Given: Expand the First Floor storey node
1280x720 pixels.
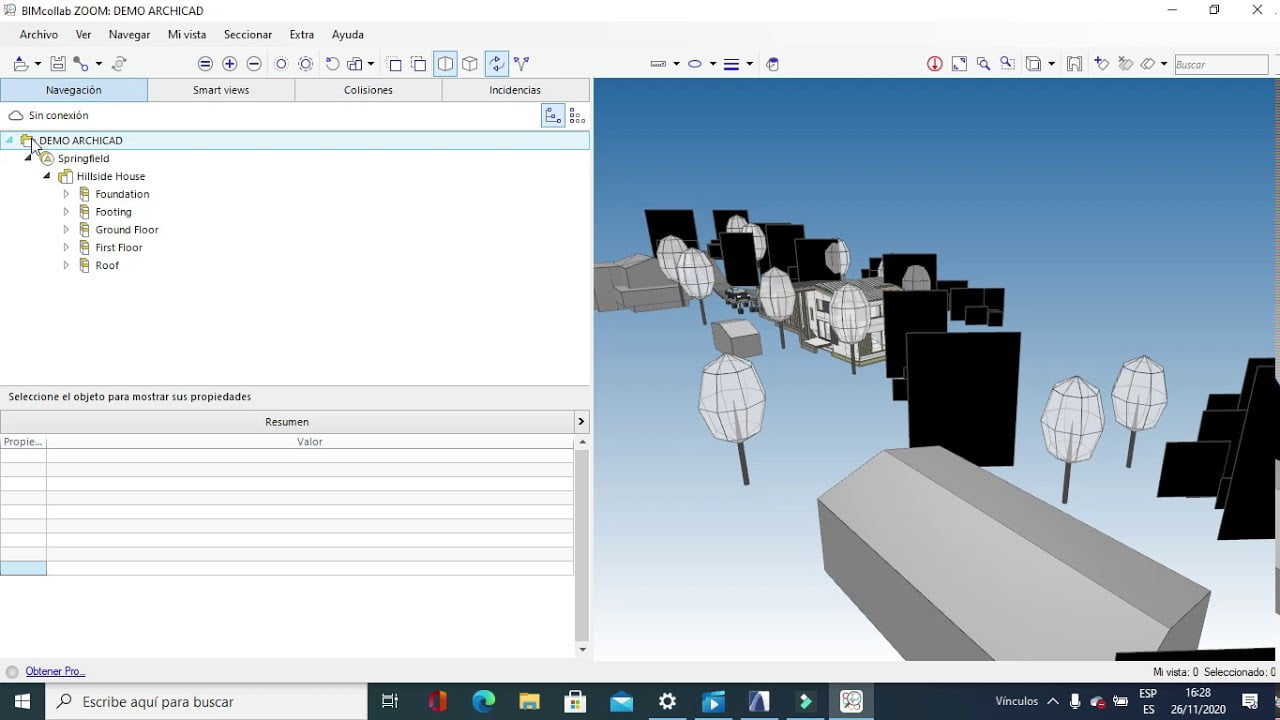Looking at the screenshot, I should [x=67, y=247].
